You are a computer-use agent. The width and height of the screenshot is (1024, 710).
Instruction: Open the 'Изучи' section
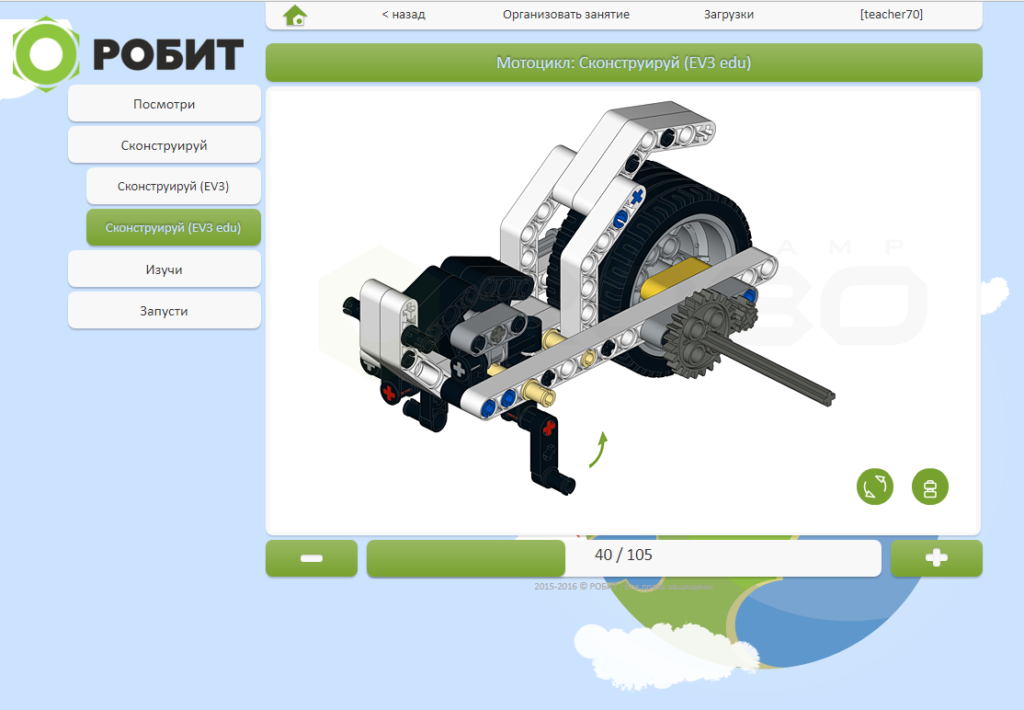pos(164,270)
